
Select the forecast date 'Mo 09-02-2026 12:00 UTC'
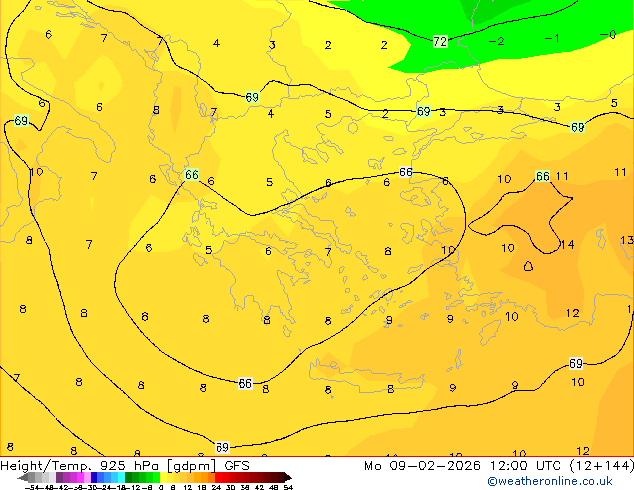[x=465, y=466]
